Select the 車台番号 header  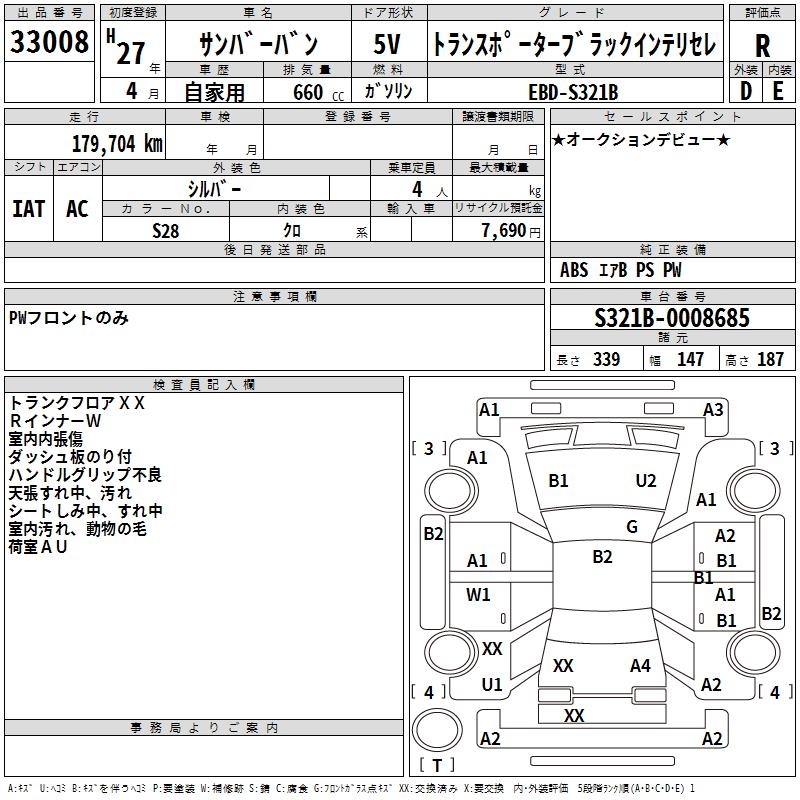pos(672,296)
